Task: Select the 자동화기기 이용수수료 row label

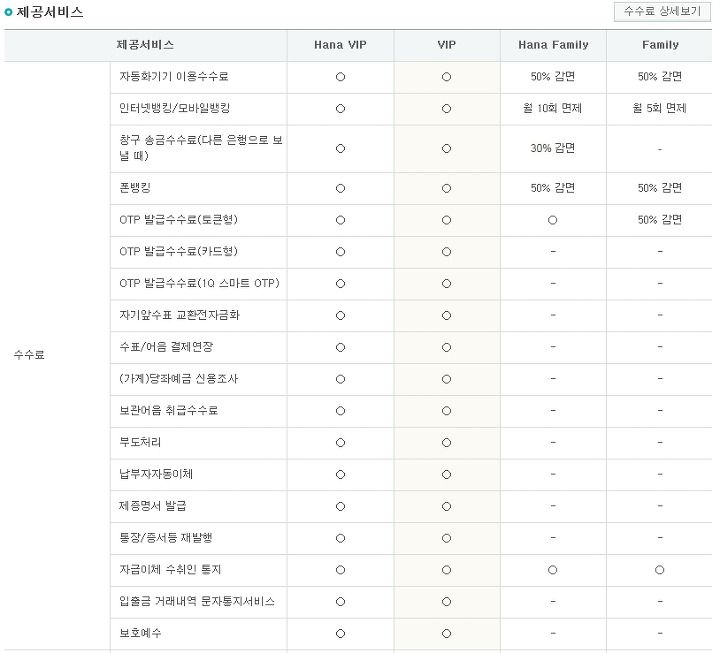Action: tap(174, 77)
